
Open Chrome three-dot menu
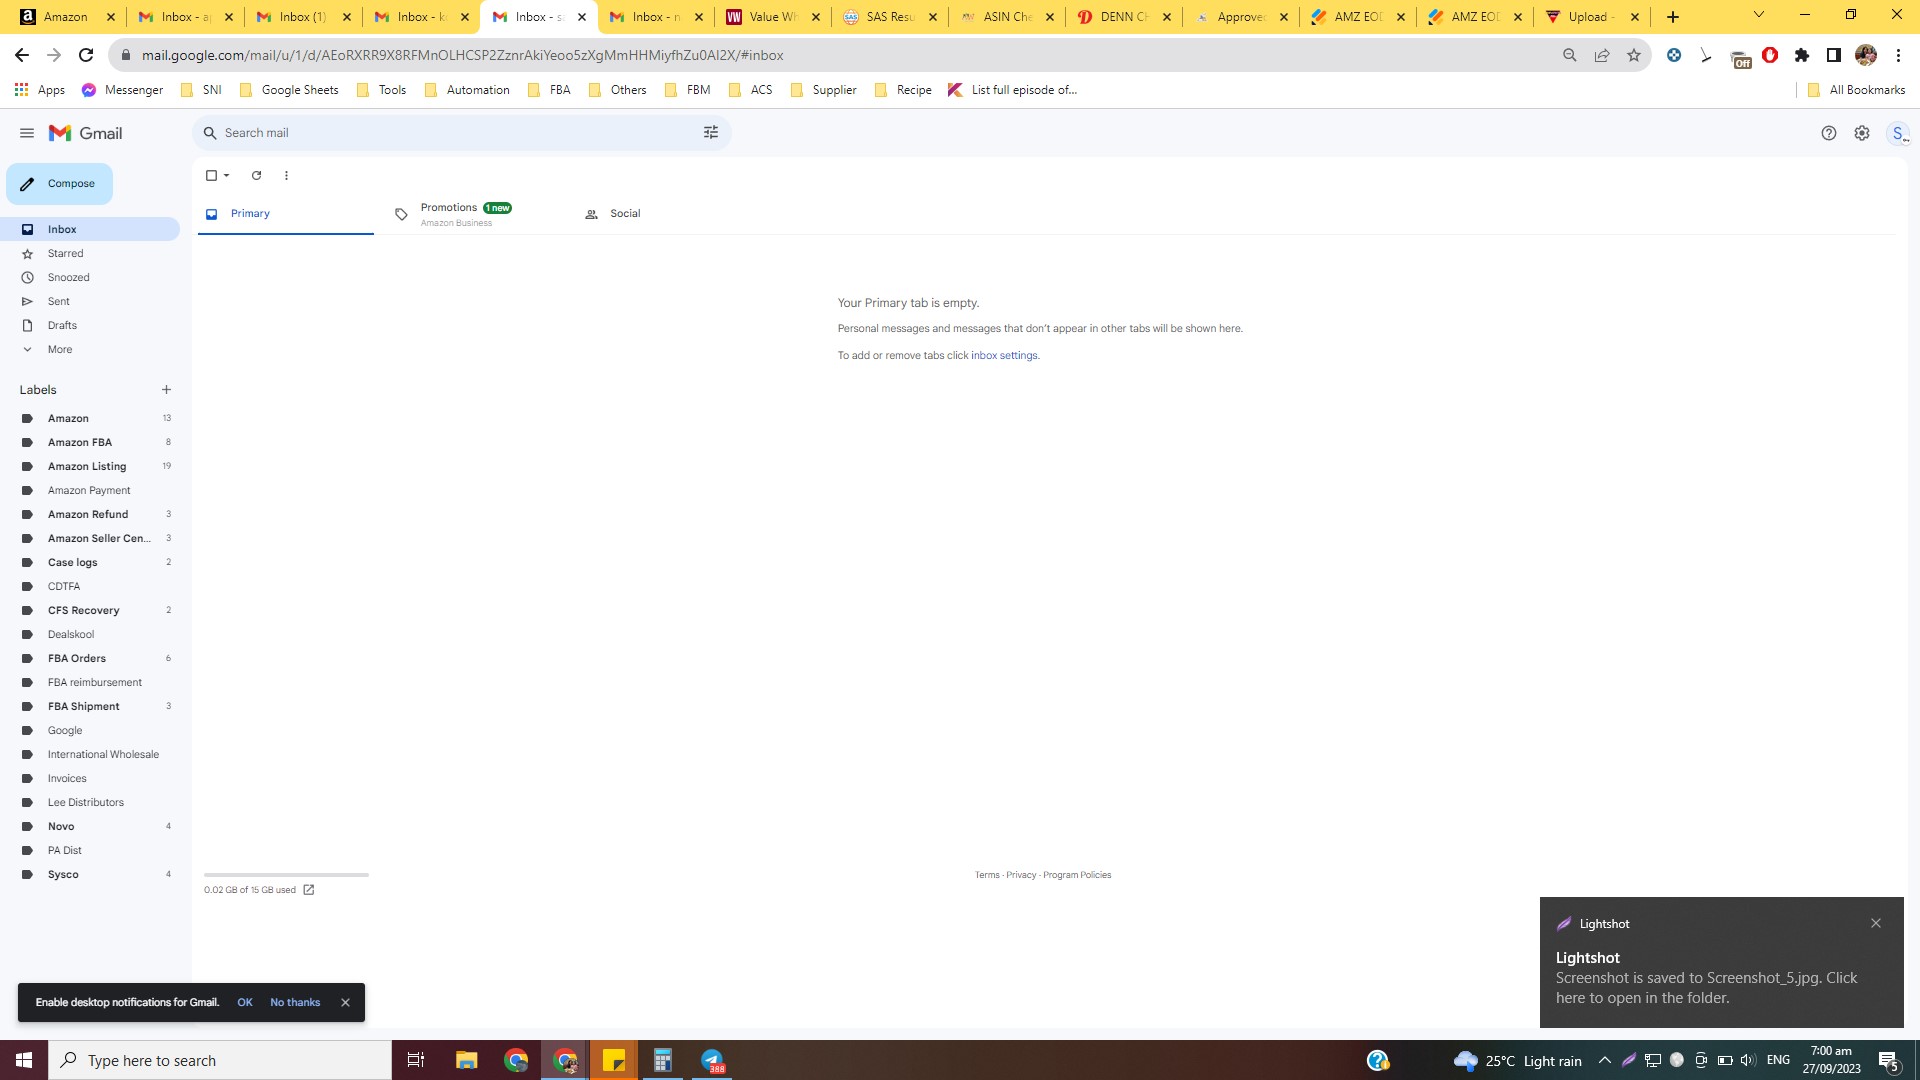(x=1898, y=55)
